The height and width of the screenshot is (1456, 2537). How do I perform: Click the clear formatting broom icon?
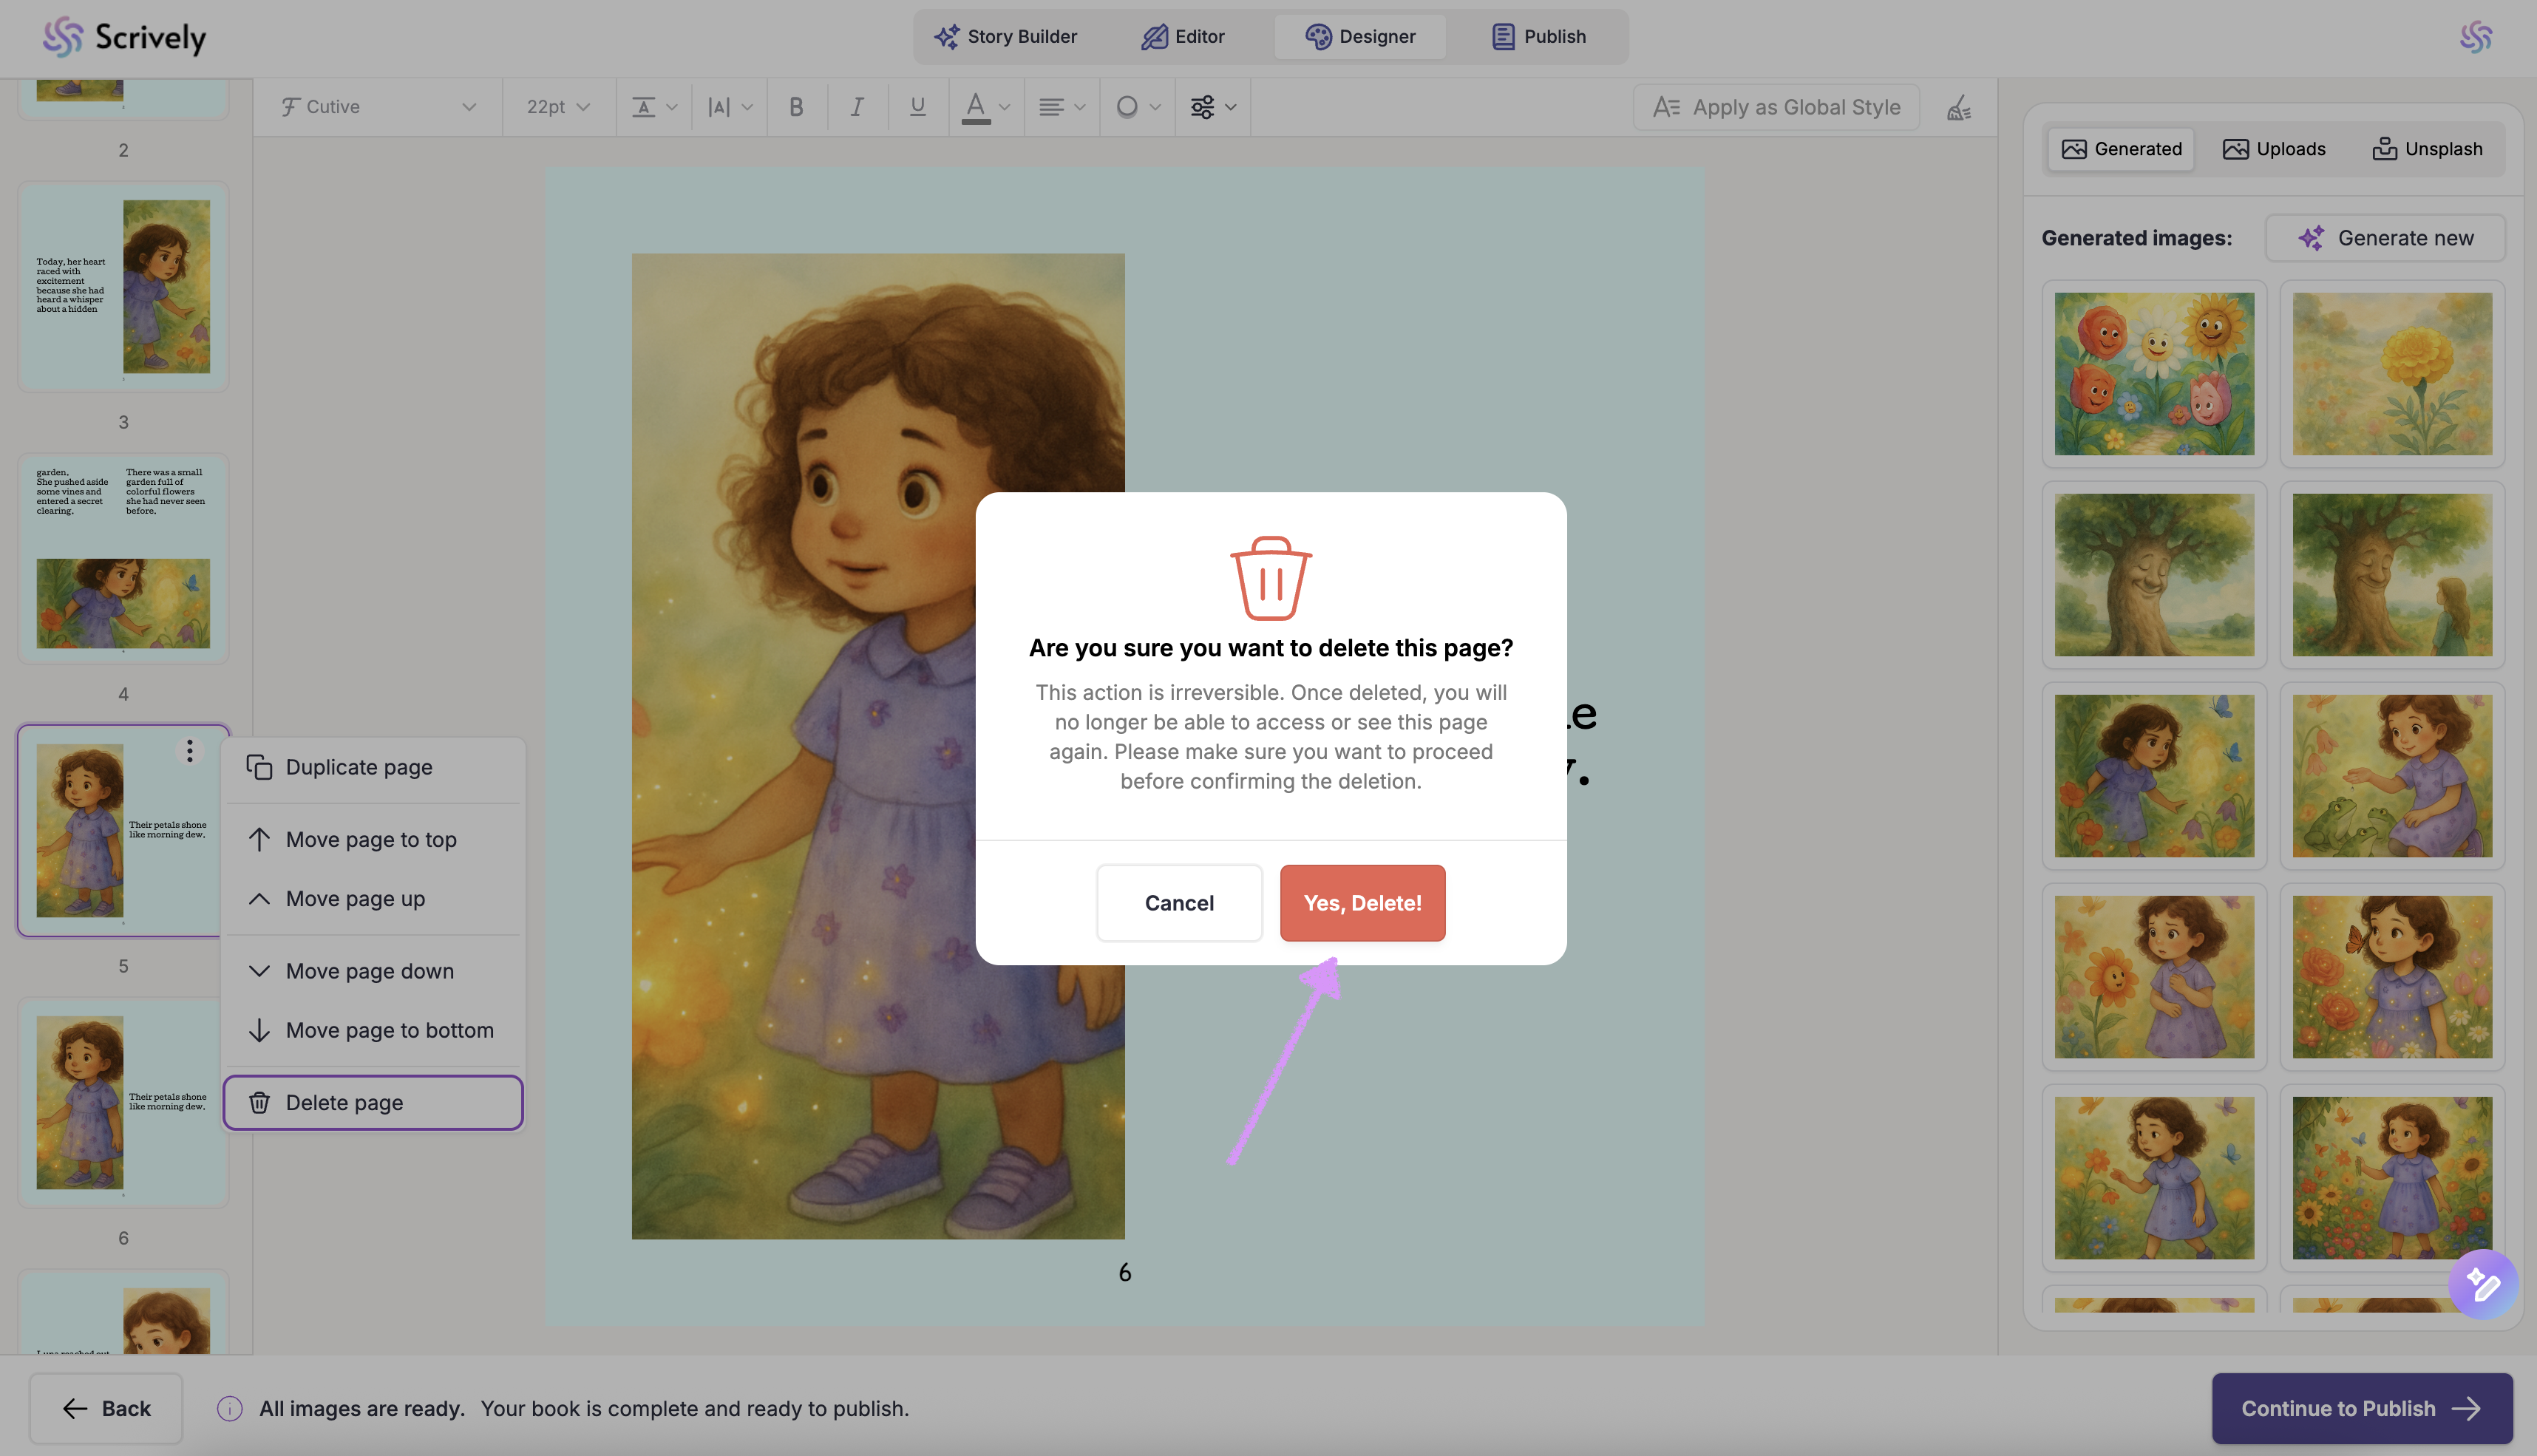[1959, 108]
